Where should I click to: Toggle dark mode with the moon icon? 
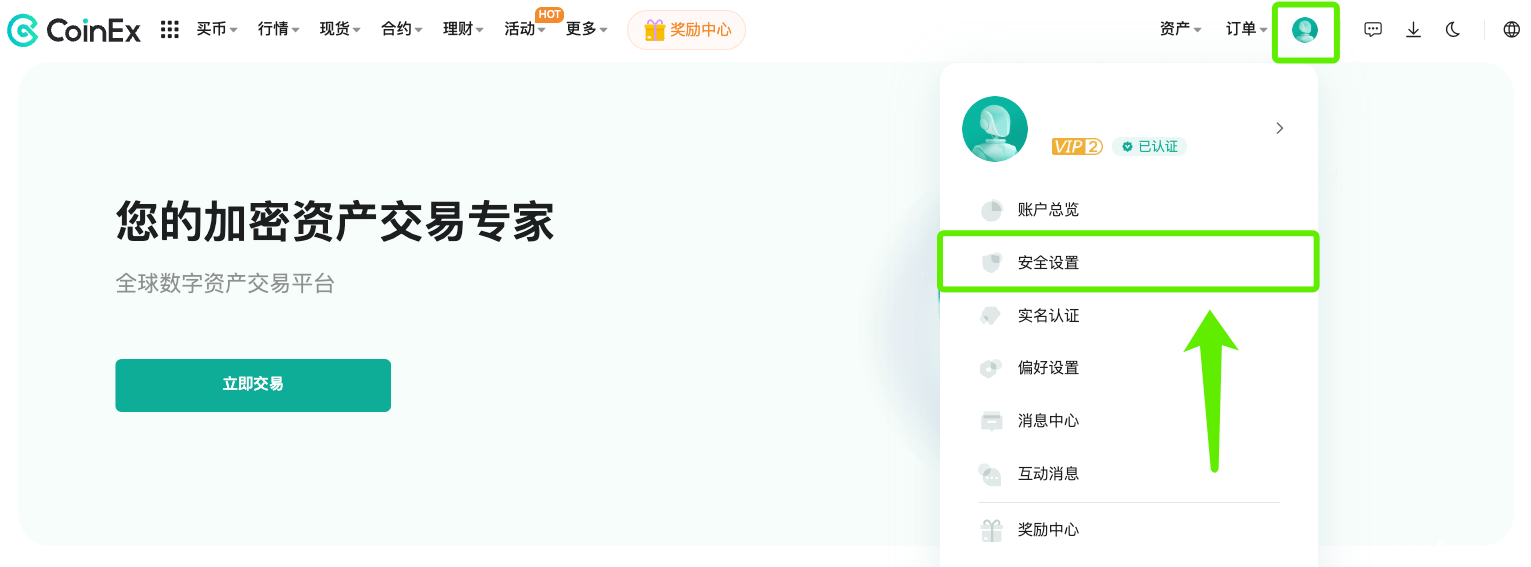tap(1453, 30)
